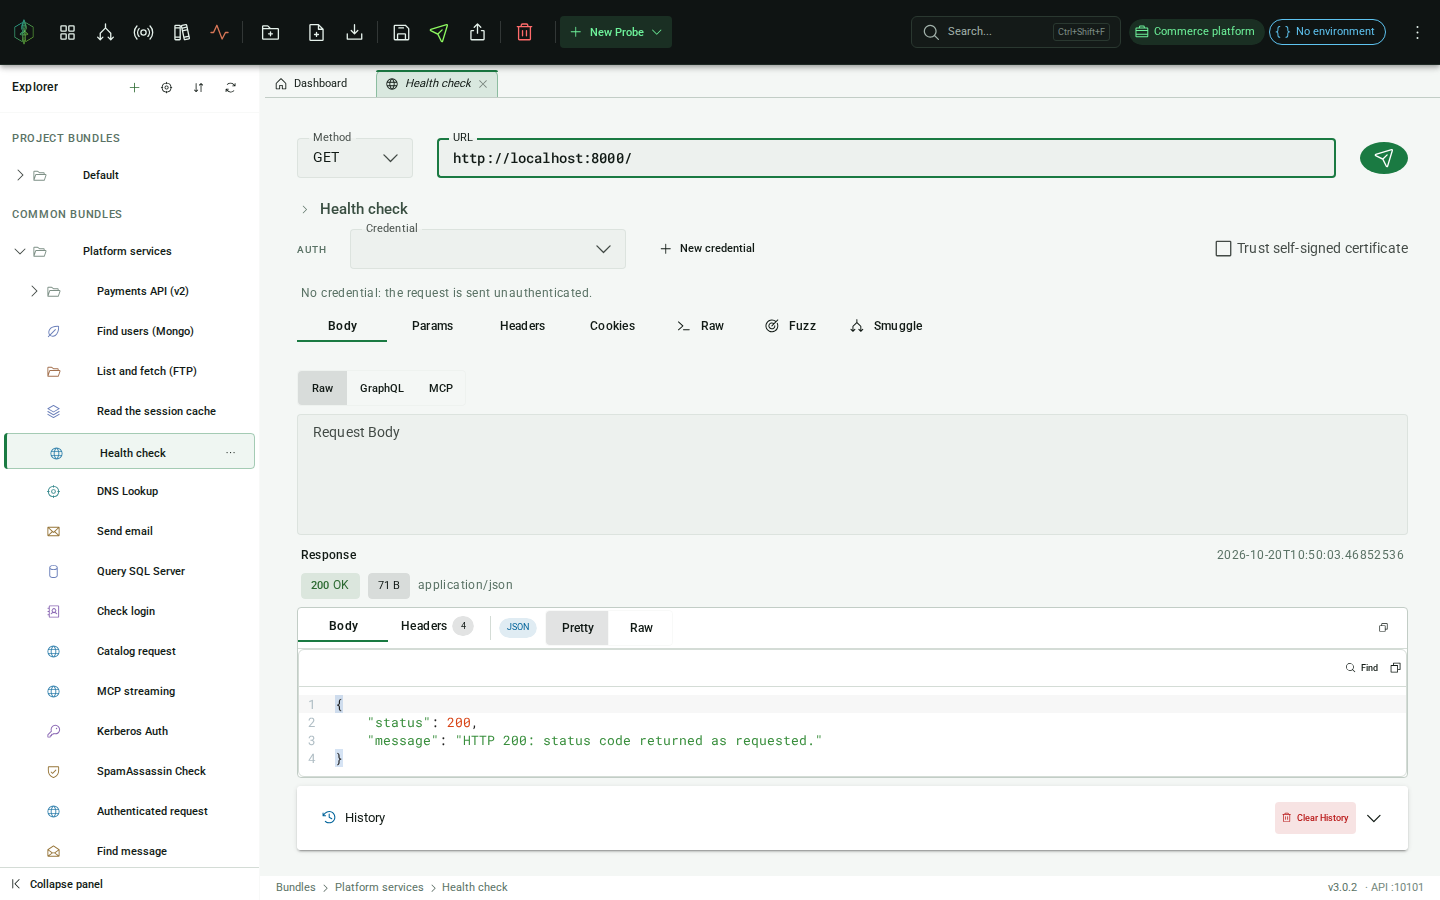Click the branch graph icon in the top toolbar
The image size is (1440, 900).
[105, 32]
